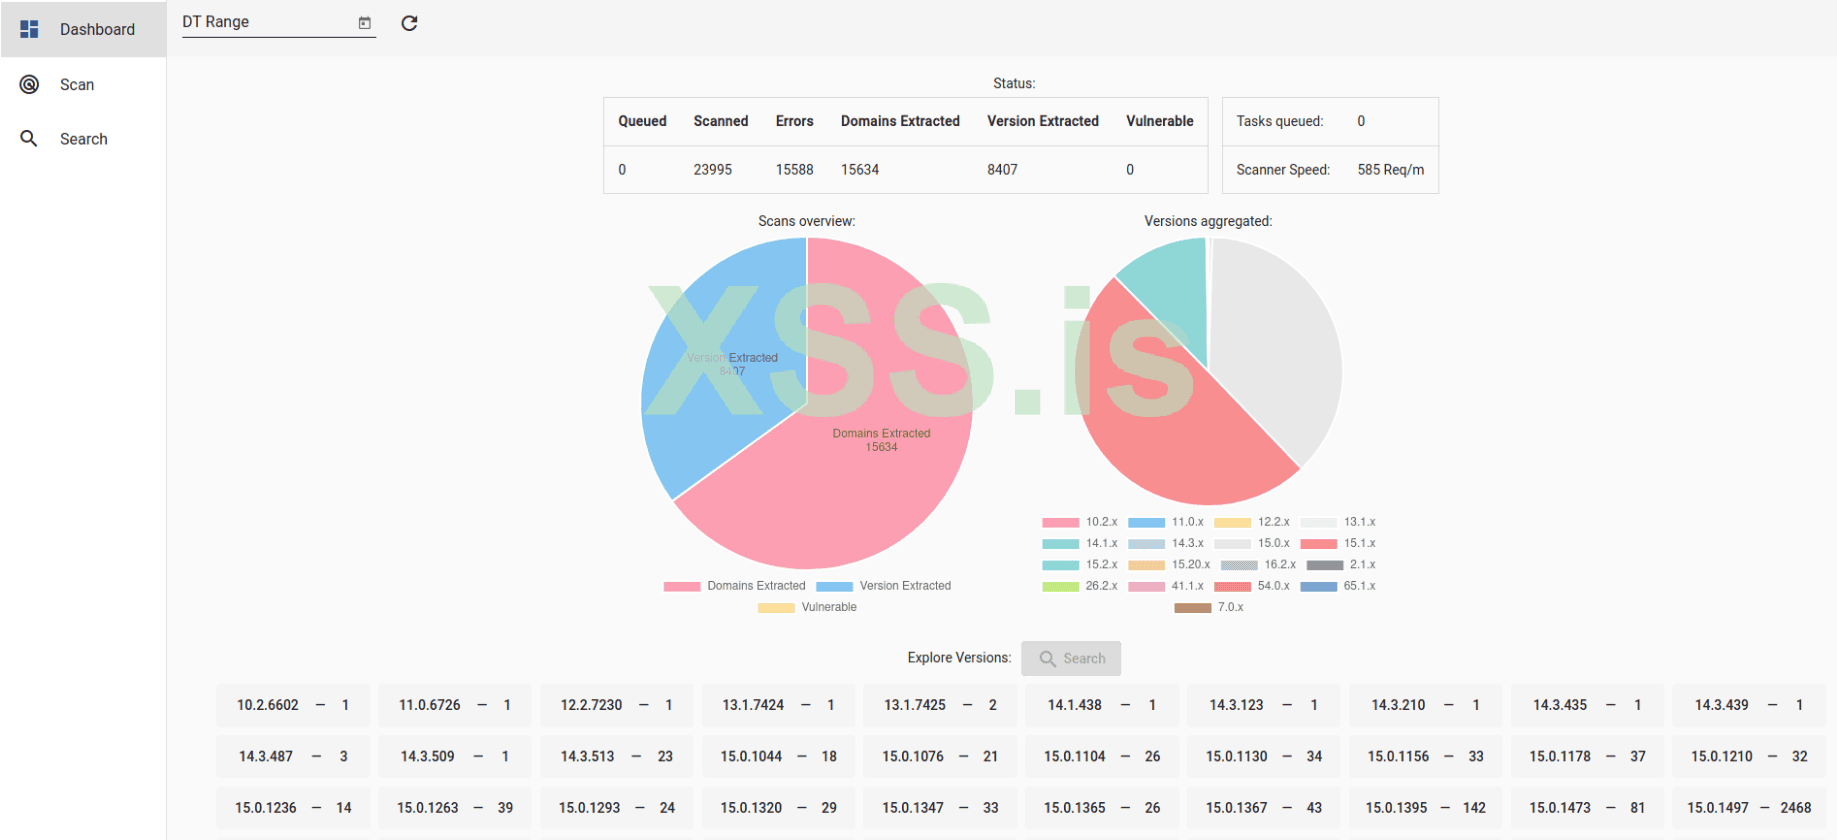The image size is (1837, 840).
Task: Open version 14.3.439 entry
Action: tap(1749, 705)
